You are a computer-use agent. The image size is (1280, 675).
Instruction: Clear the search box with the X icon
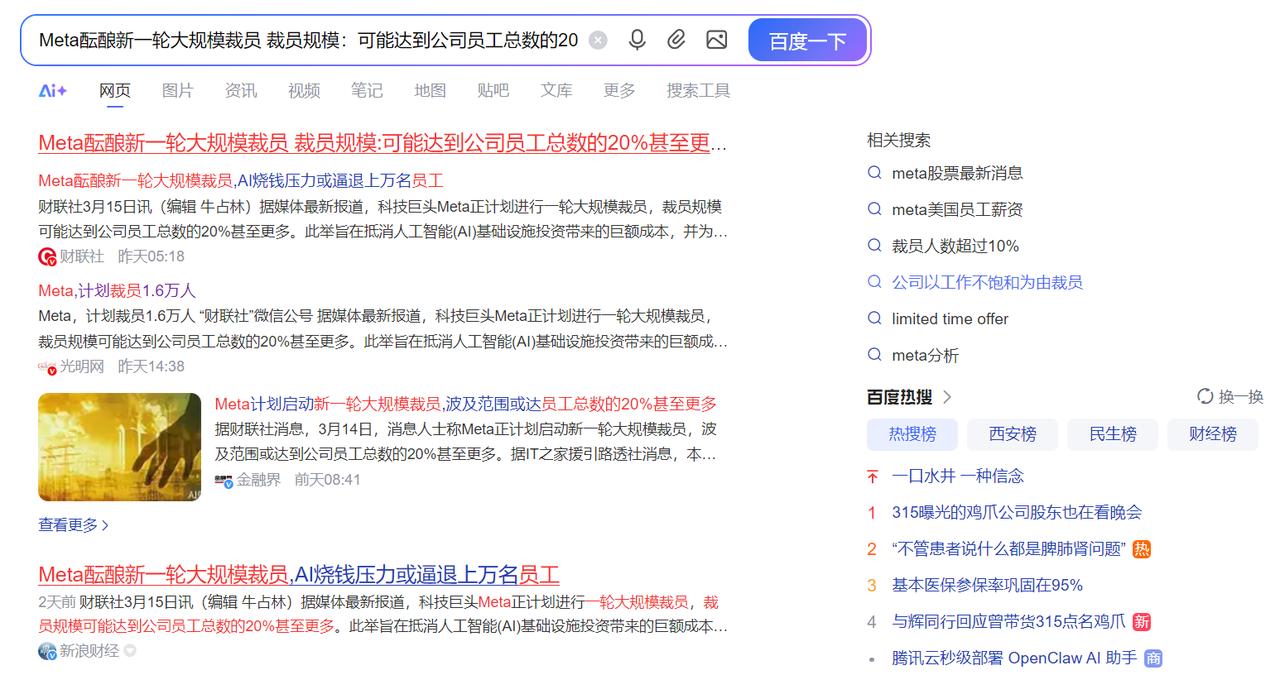598,40
